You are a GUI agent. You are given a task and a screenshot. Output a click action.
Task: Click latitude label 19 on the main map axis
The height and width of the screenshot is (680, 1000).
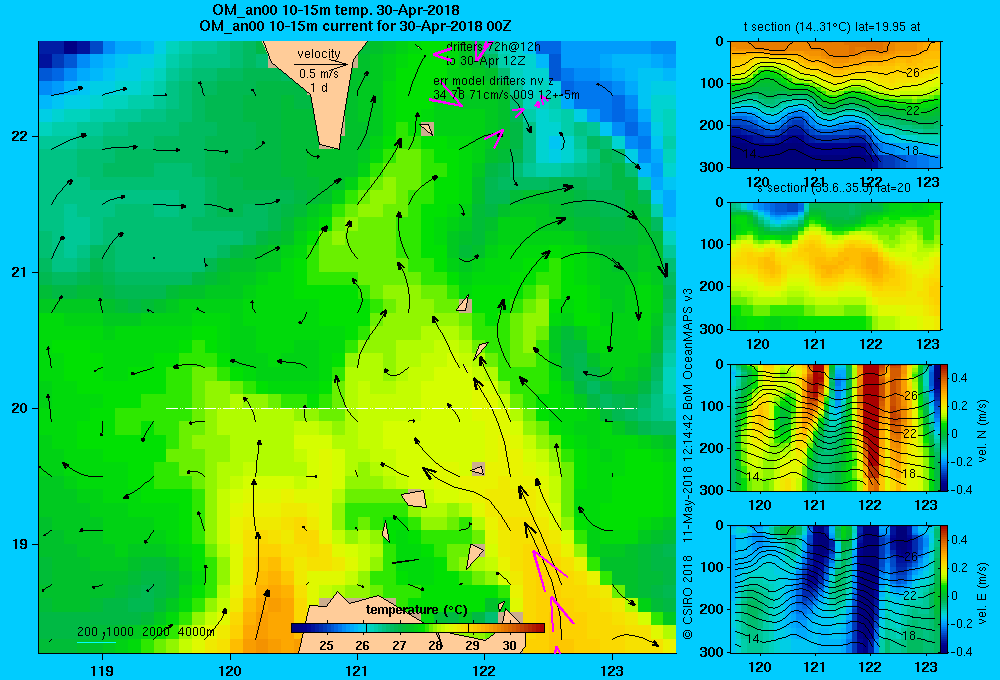20,544
